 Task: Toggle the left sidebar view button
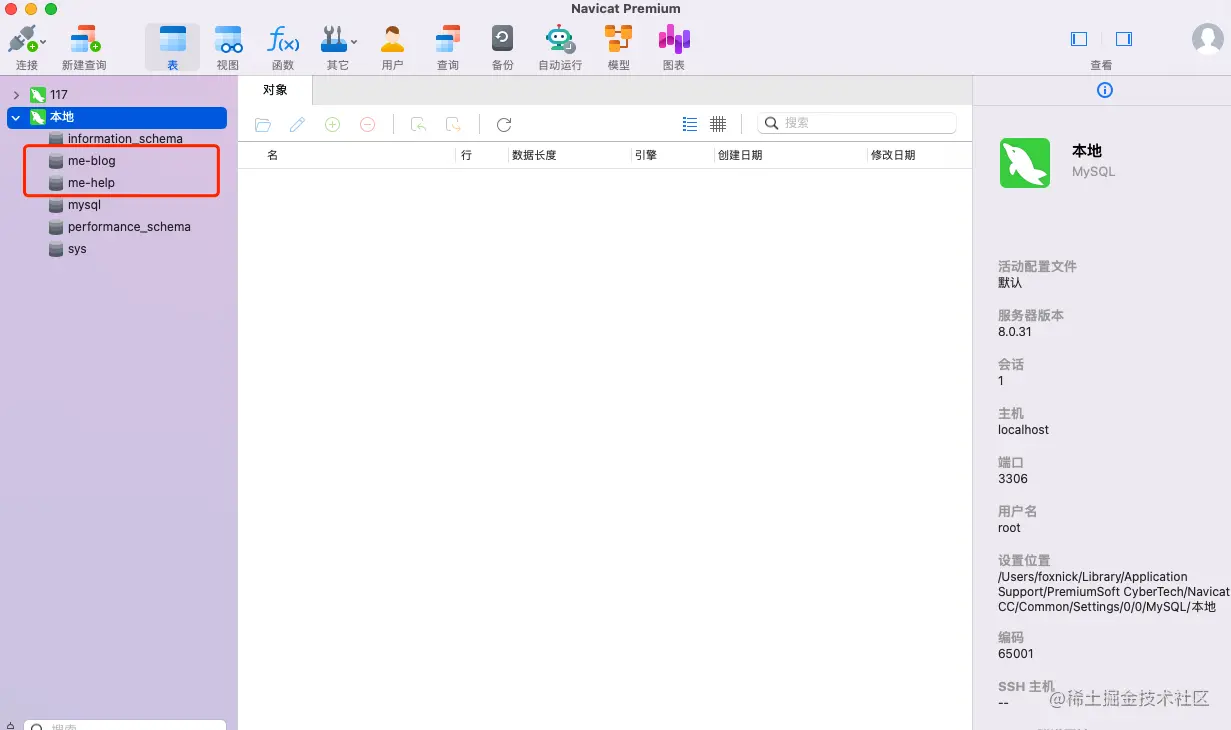[x=1079, y=39]
